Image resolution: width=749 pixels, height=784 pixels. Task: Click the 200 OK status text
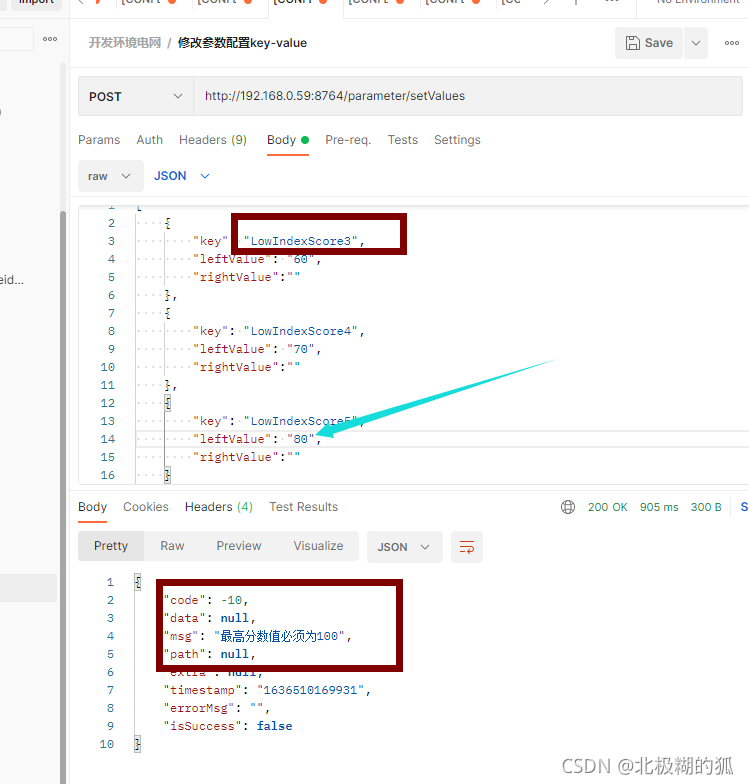608,507
